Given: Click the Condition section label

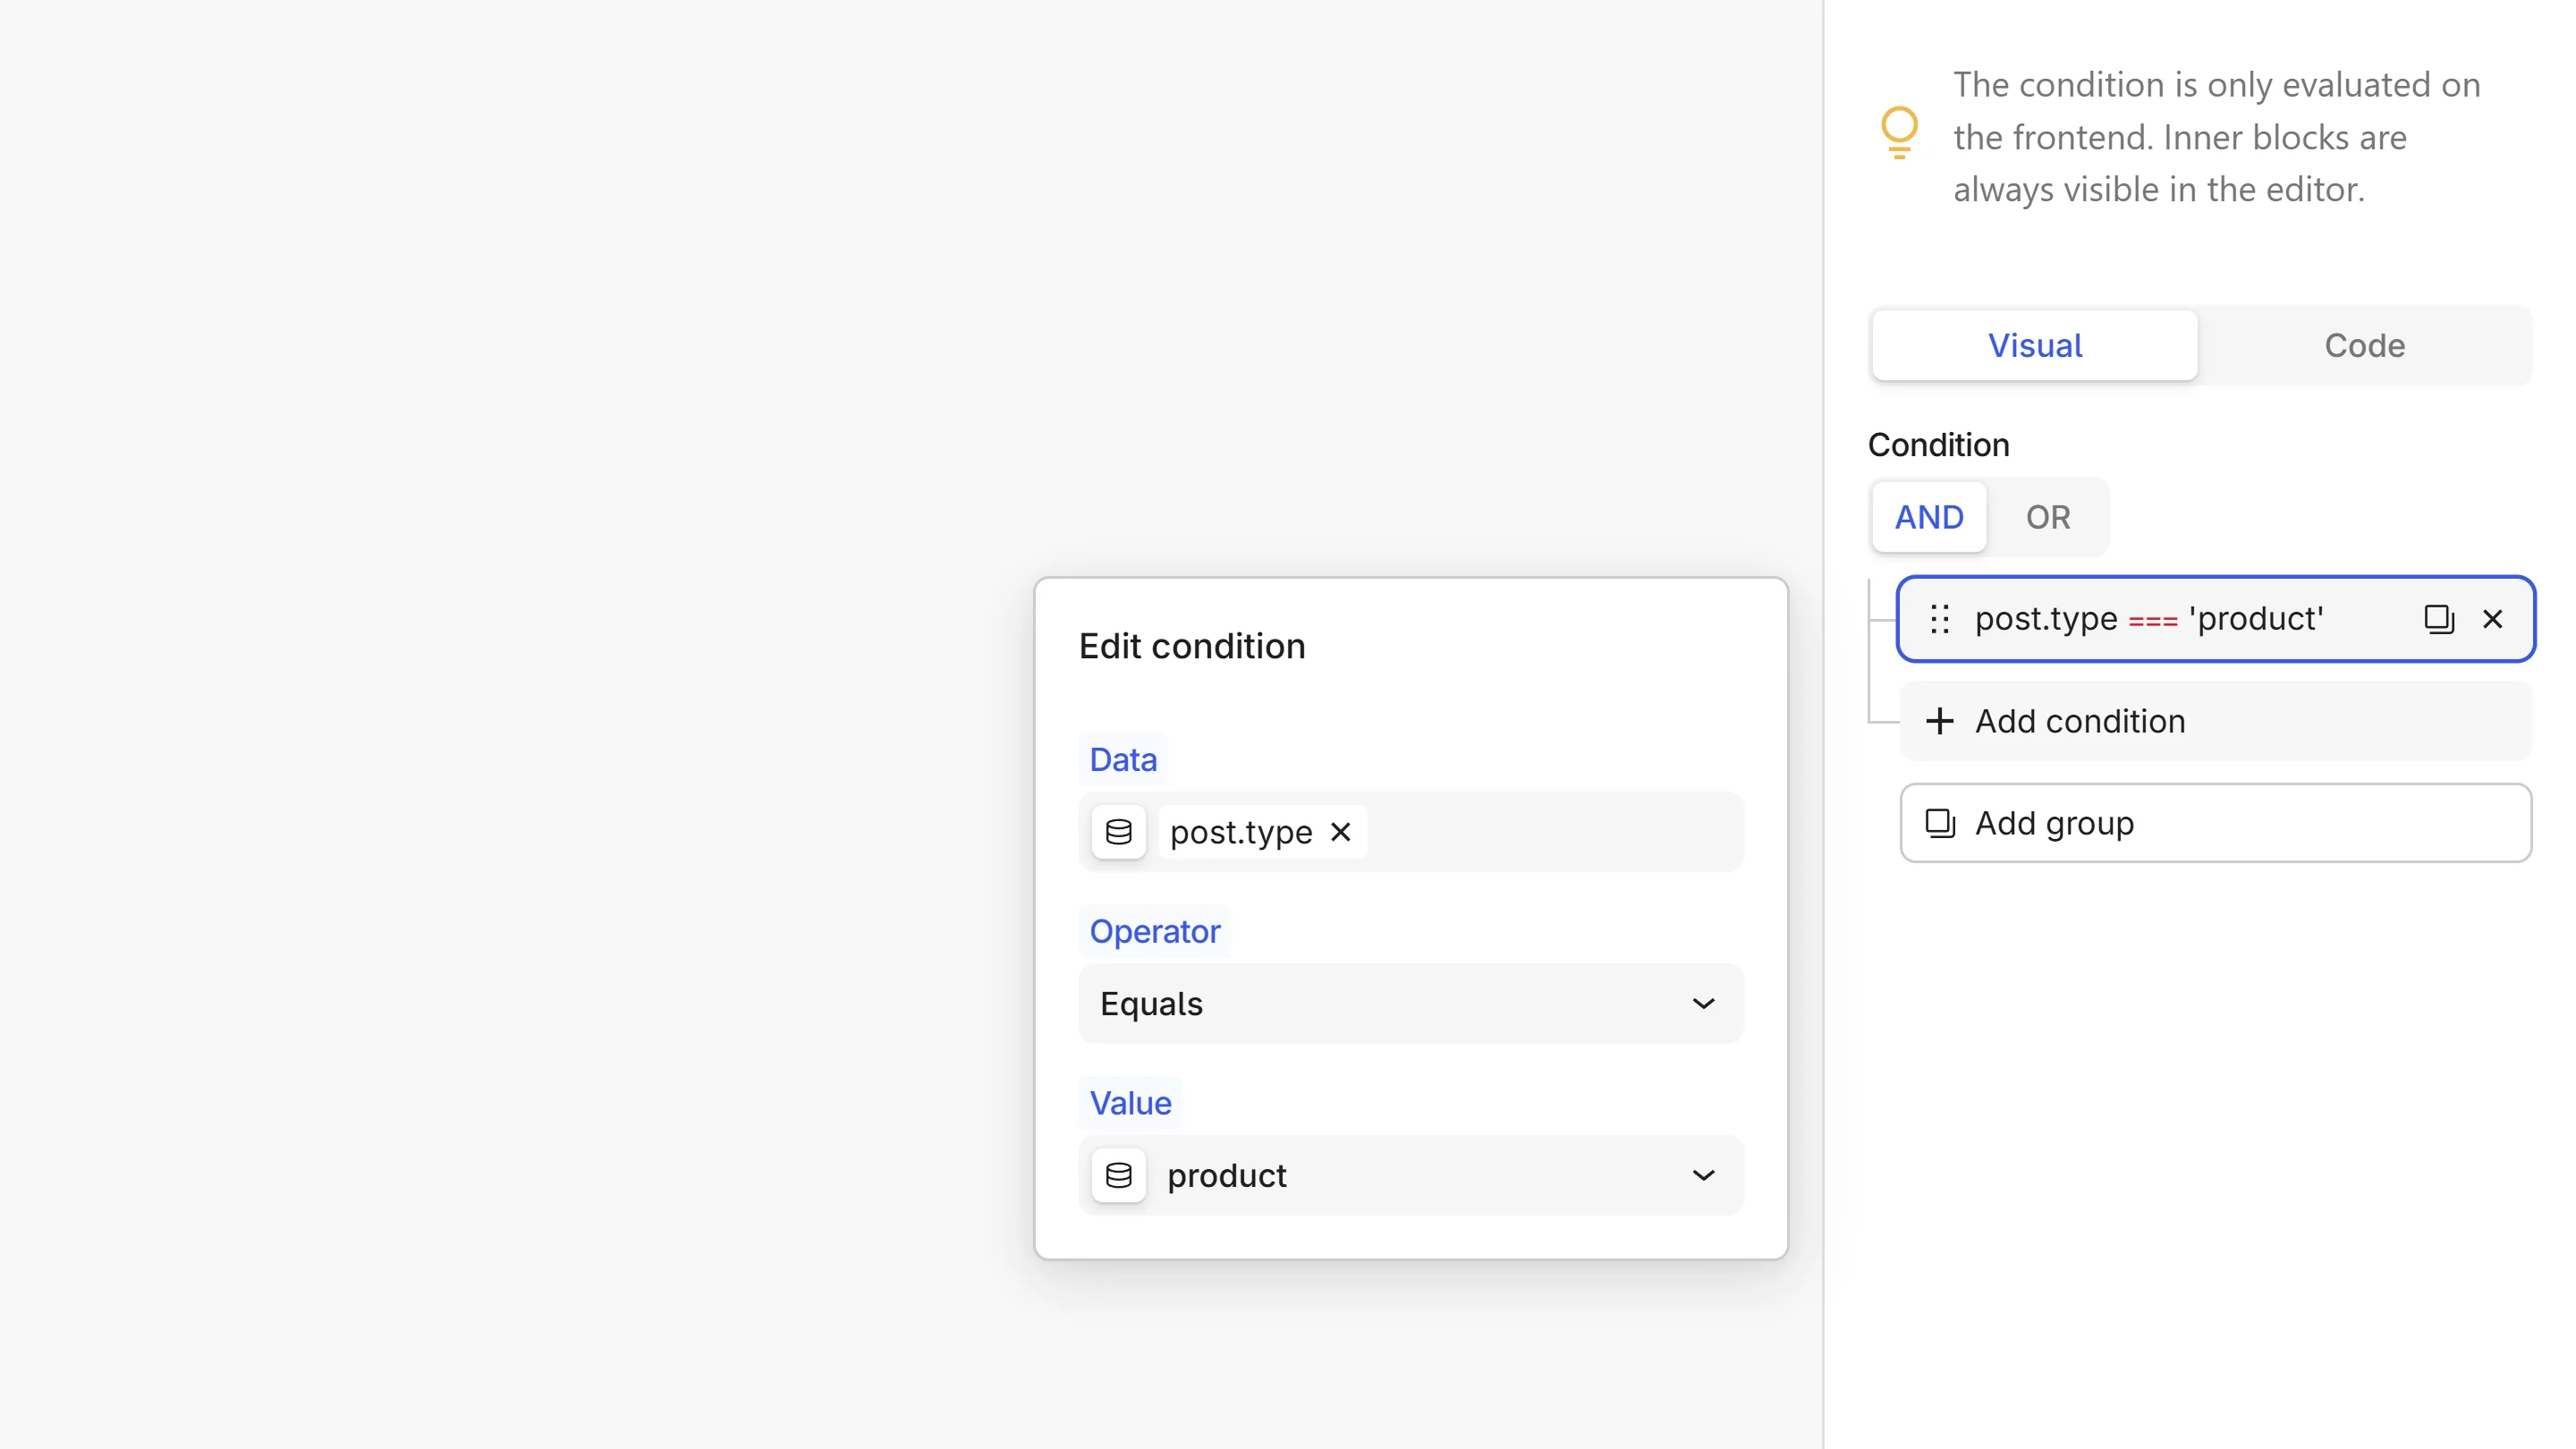Looking at the screenshot, I should point(1938,445).
